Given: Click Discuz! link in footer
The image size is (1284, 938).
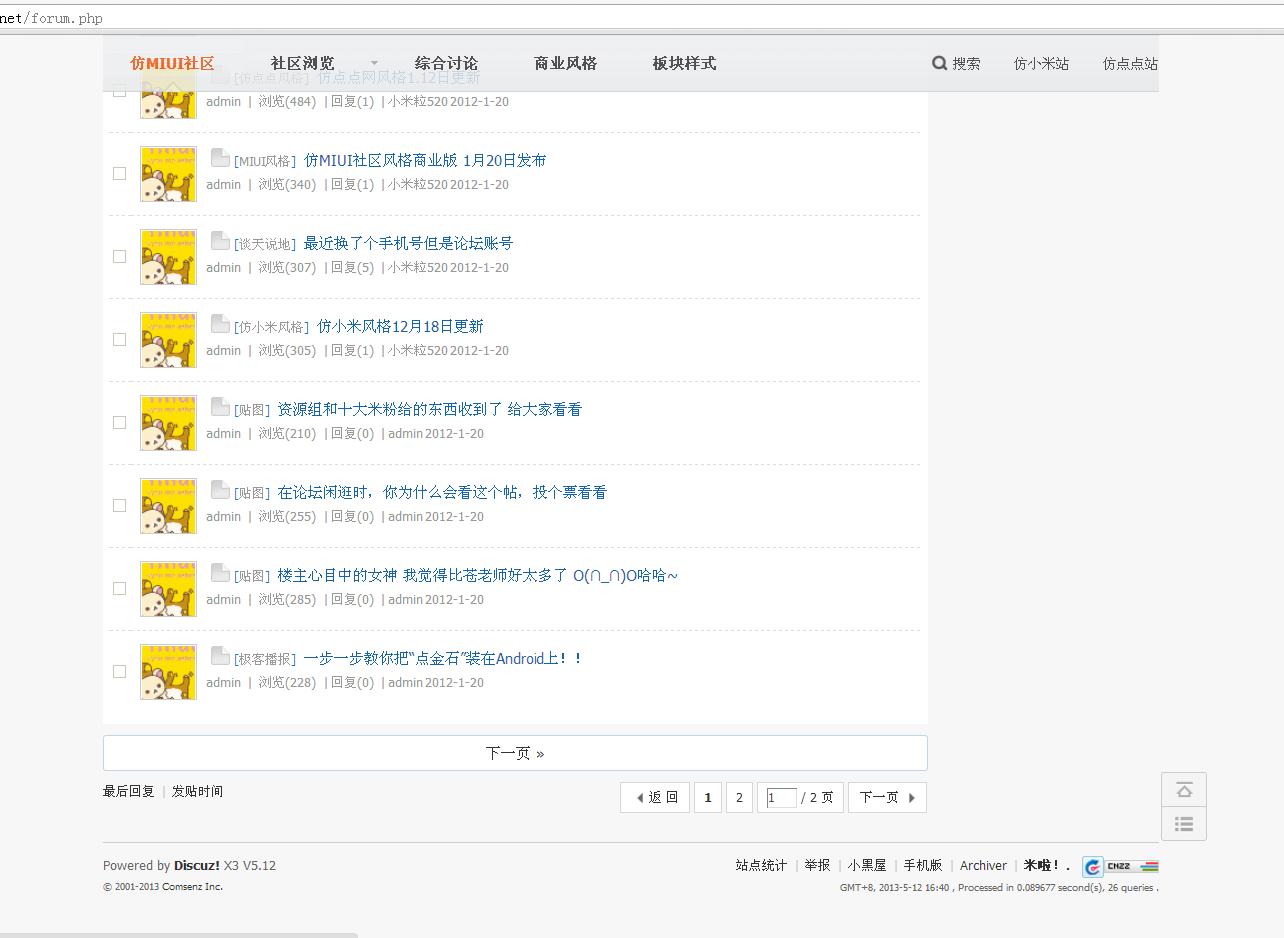Looking at the screenshot, I should [x=197, y=865].
